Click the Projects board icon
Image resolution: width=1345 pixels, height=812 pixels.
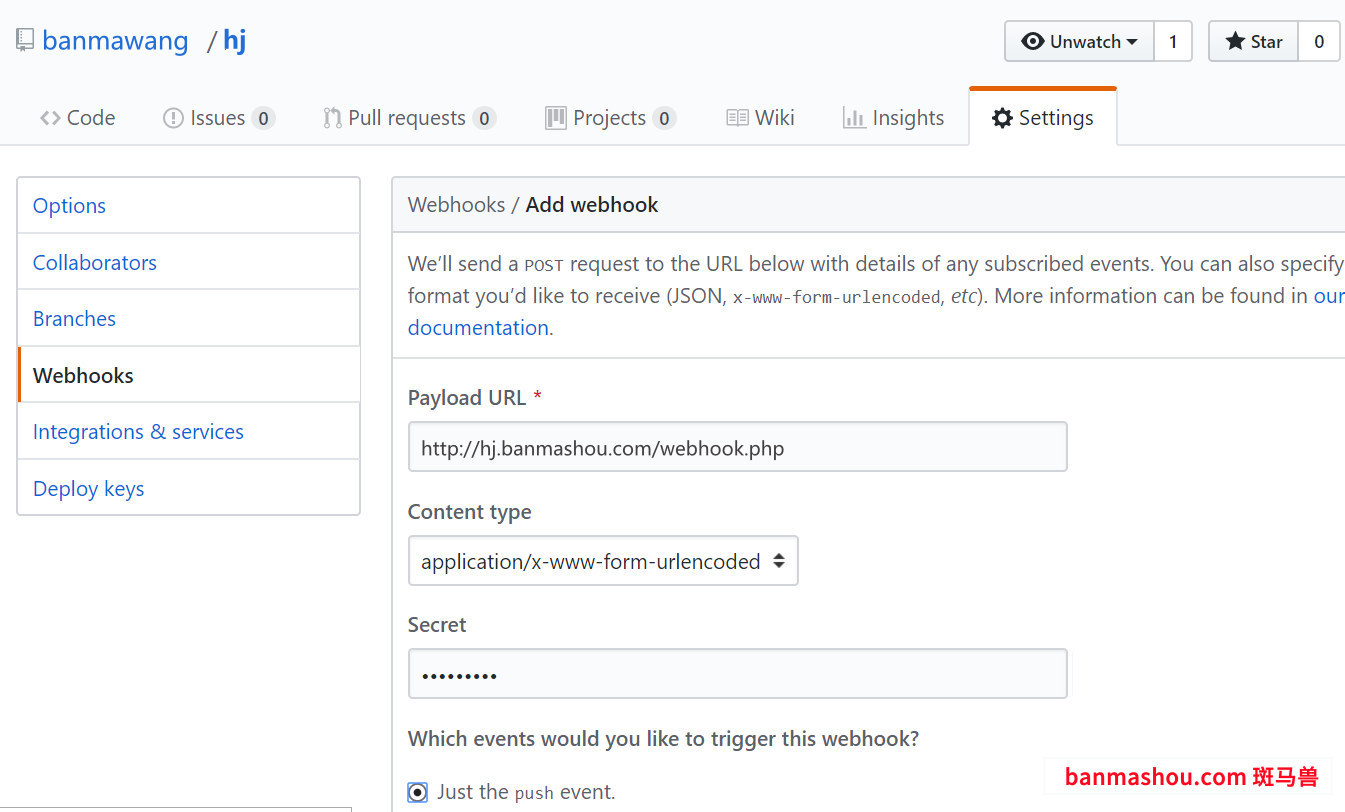556,118
